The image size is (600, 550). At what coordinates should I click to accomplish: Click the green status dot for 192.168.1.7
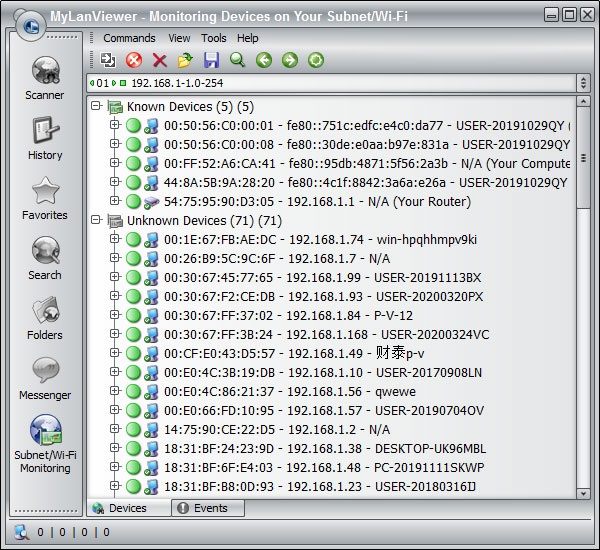(133, 259)
